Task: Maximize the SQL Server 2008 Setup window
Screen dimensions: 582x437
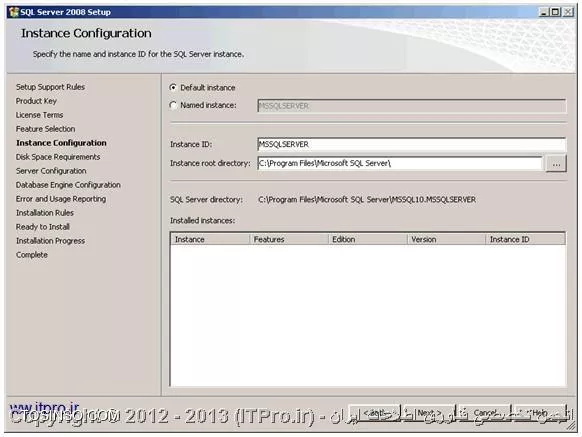Action: pos(555,12)
